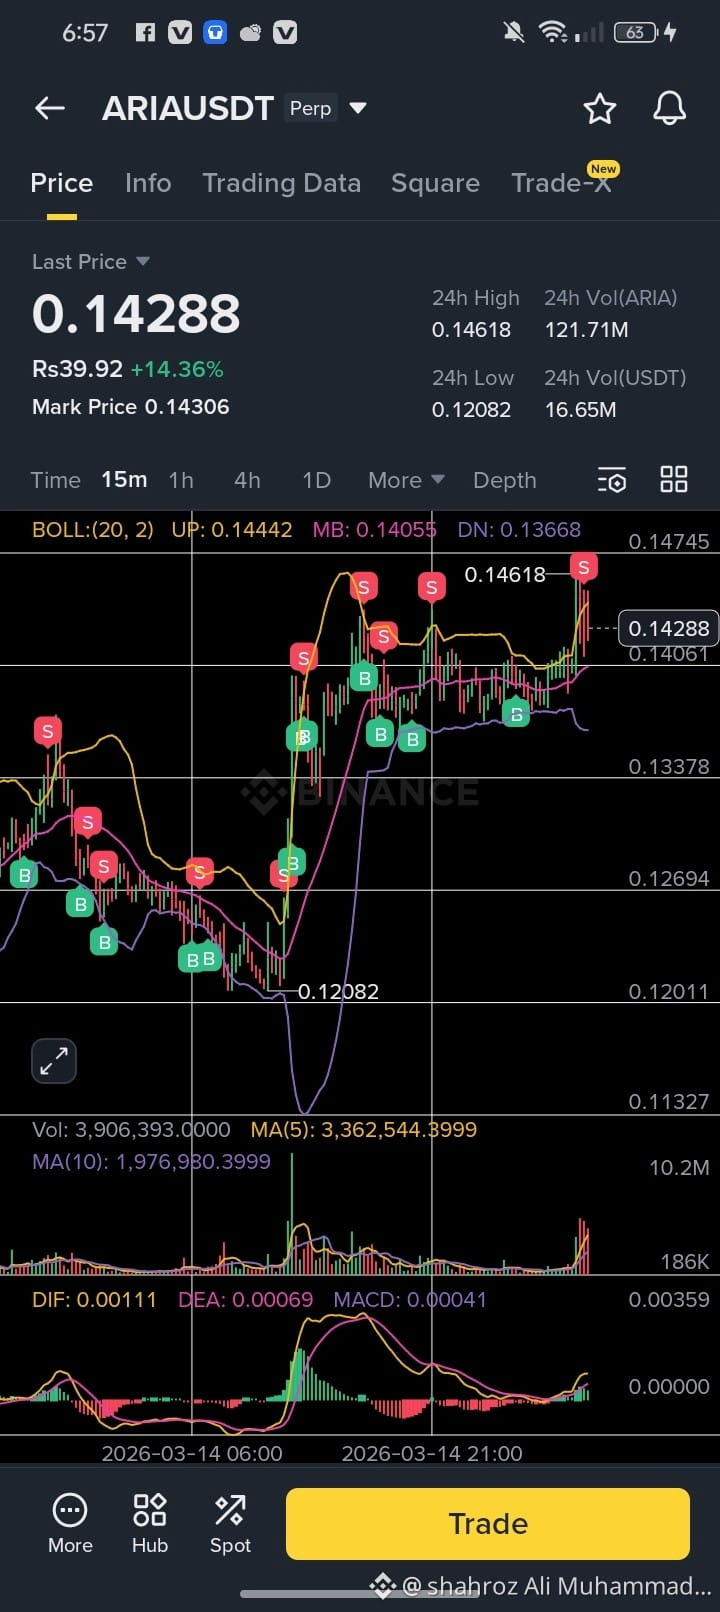Tap the current price tag 0.14288 on axis

669,628
